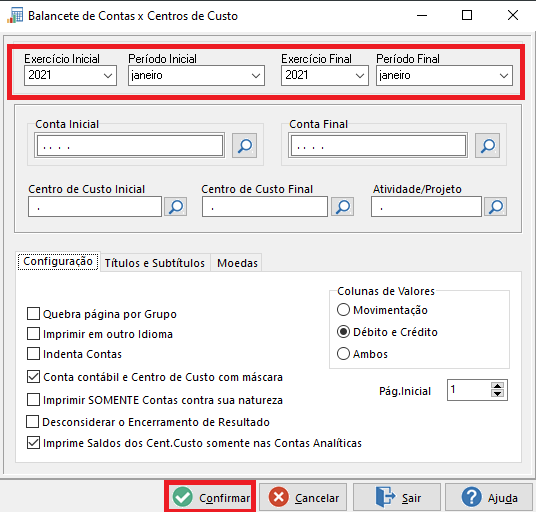
Task: Open Conta Final search magnifier
Action: click(x=487, y=146)
